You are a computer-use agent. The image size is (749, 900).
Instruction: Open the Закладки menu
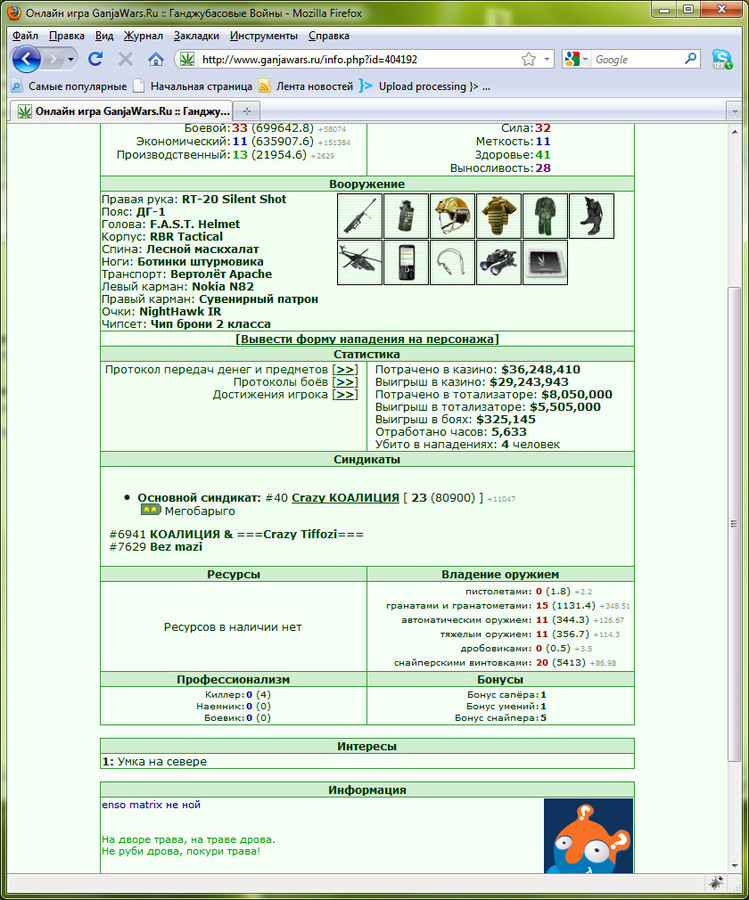[196, 36]
